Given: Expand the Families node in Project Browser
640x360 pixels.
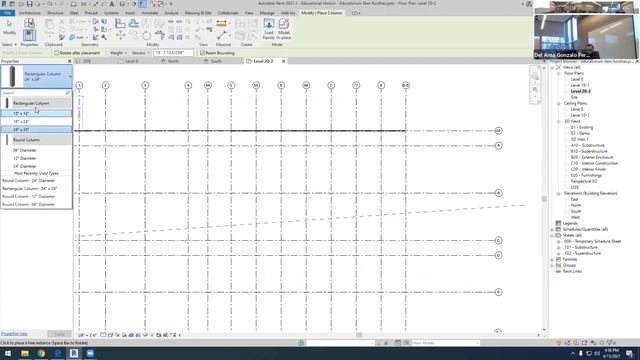Looking at the screenshot, I should (552, 260).
